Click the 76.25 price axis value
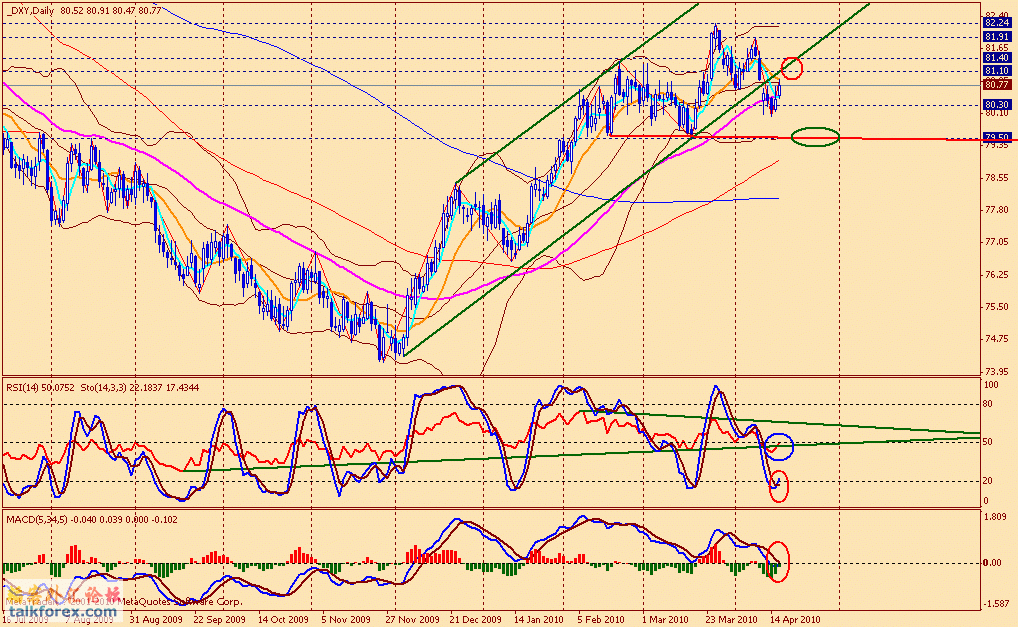The image size is (1018, 627). pos(997,275)
